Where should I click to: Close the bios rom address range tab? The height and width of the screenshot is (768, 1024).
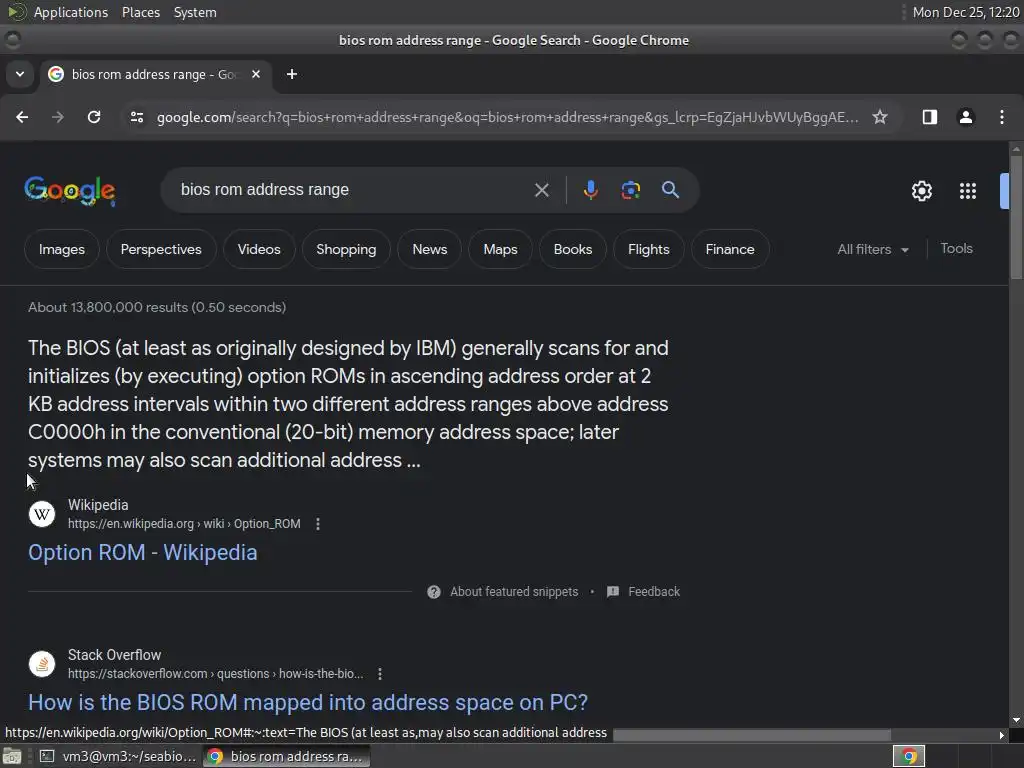(x=256, y=74)
